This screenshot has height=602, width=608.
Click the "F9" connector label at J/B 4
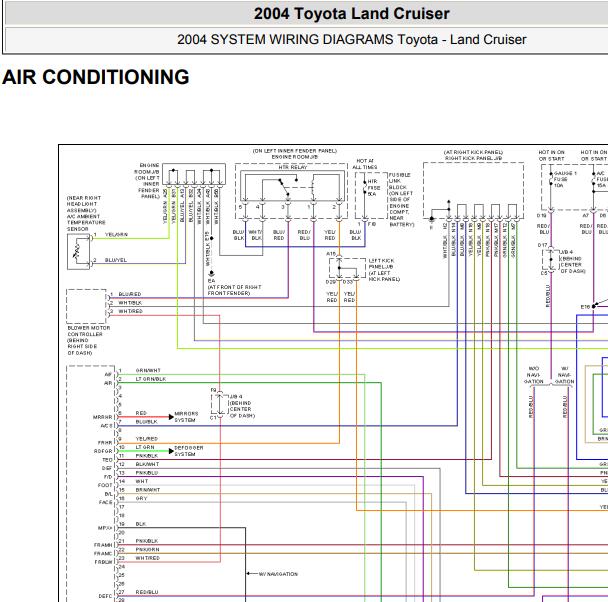(x=213, y=390)
